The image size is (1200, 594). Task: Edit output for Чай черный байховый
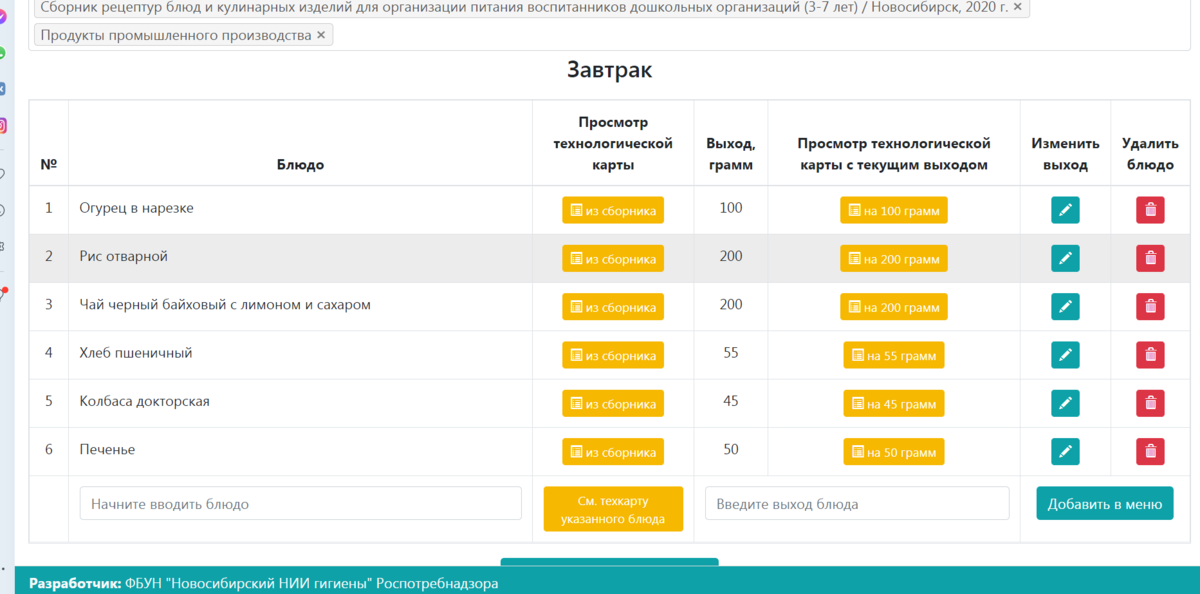pyautogui.click(x=1065, y=307)
